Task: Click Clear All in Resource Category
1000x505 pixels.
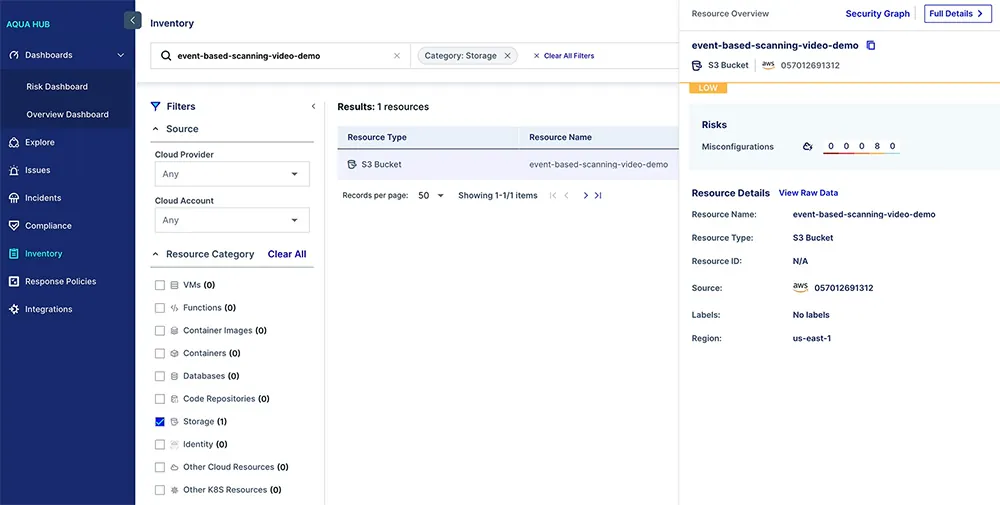Action: 287,254
